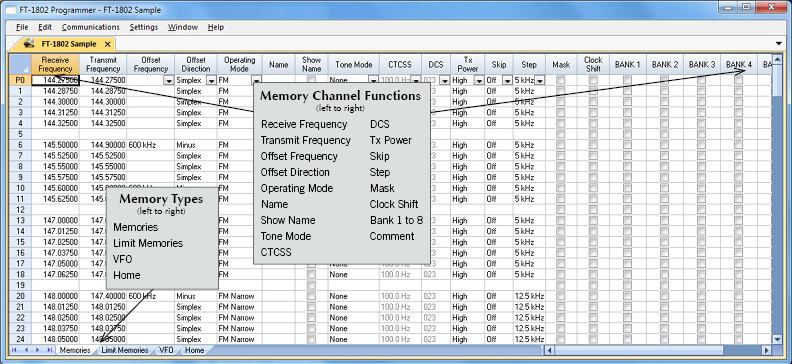
Task: Tick BANK 4 checkbox for channel 4
Action: click(738, 123)
